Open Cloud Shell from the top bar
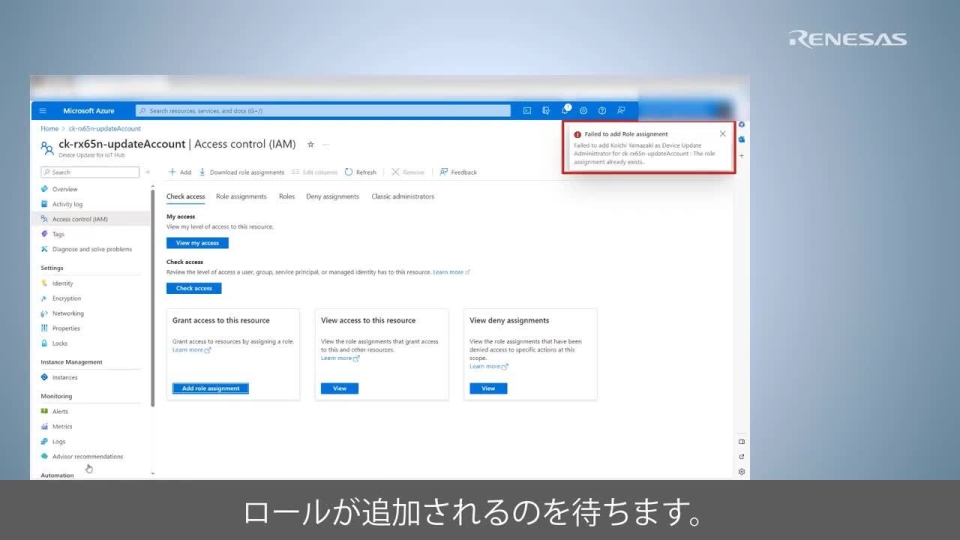The height and width of the screenshot is (540, 960). (x=527, y=111)
